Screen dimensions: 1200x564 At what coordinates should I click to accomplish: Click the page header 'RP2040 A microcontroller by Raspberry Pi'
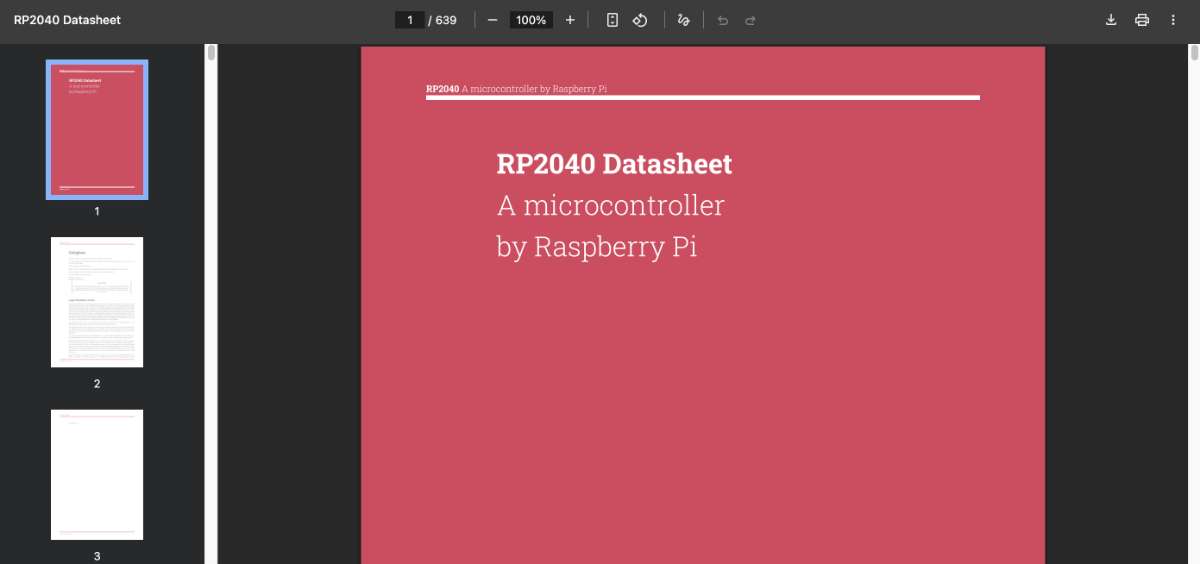pos(516,89)
